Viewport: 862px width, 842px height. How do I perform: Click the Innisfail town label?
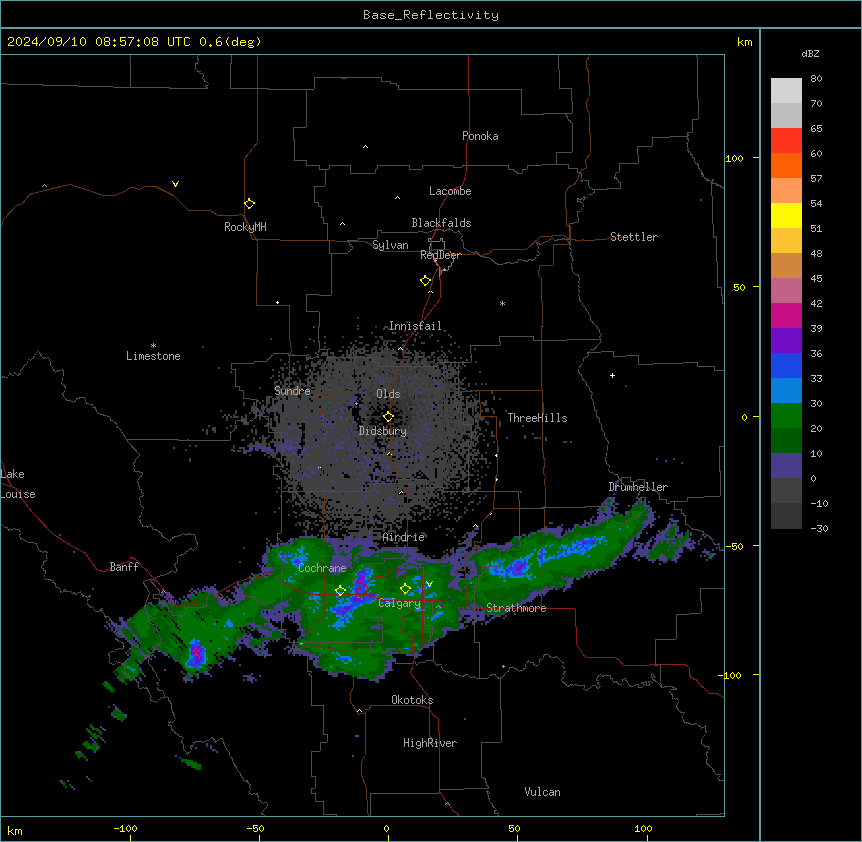(415, 326)
